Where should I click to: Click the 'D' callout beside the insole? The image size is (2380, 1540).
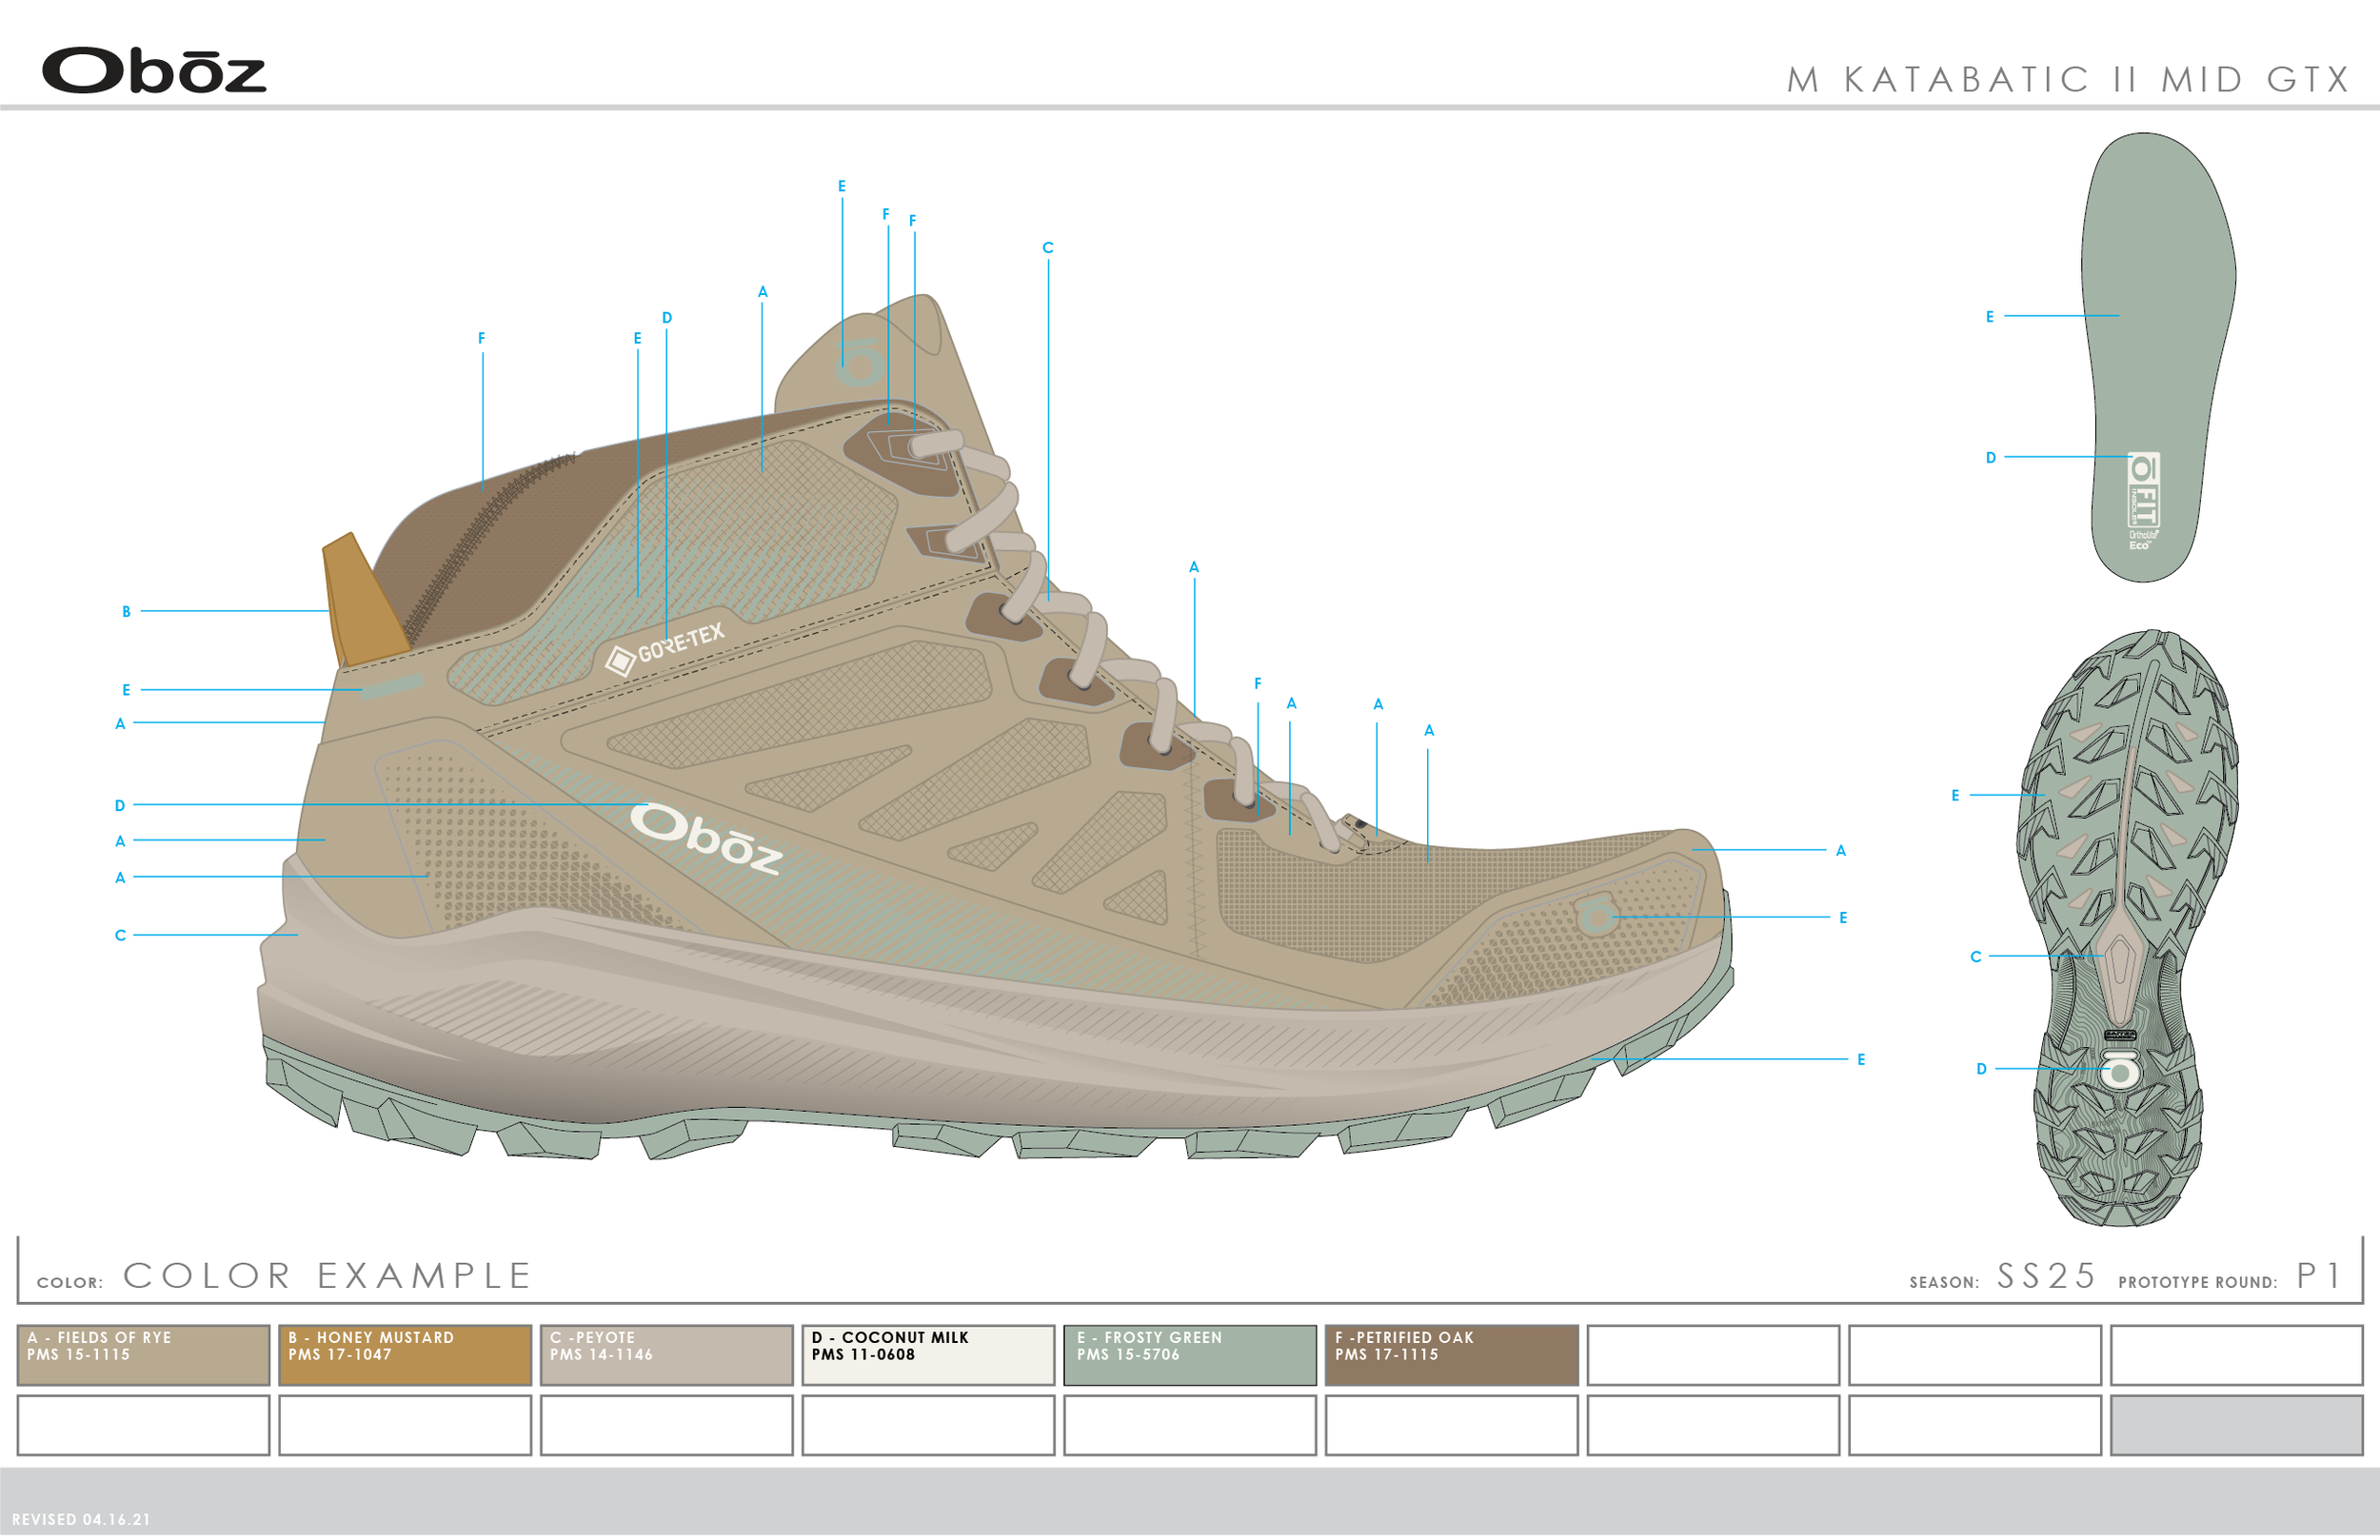1991,458
